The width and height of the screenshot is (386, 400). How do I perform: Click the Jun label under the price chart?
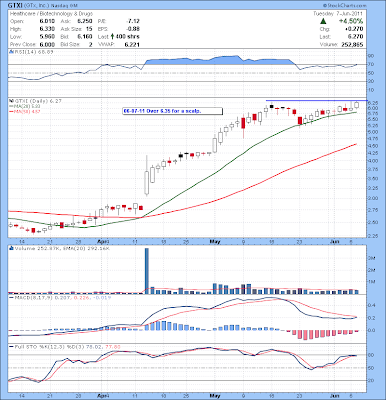(x=335, y=241)
